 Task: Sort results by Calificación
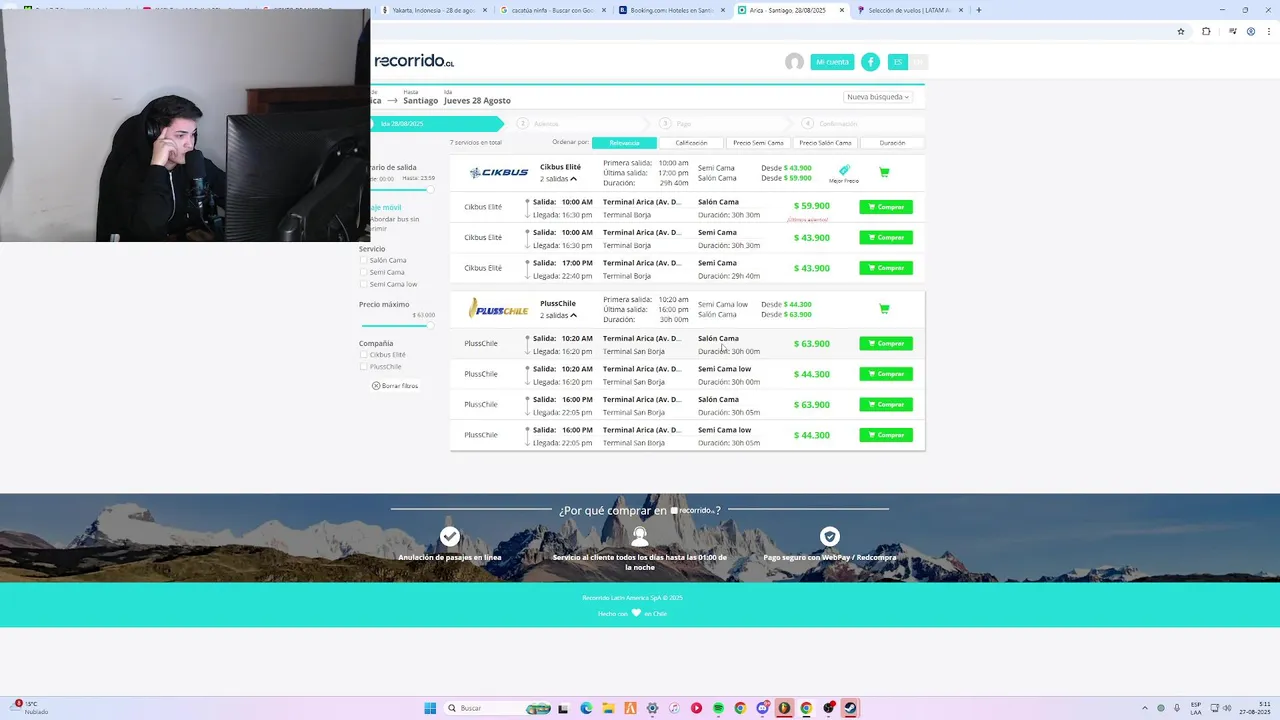(691, 143)
